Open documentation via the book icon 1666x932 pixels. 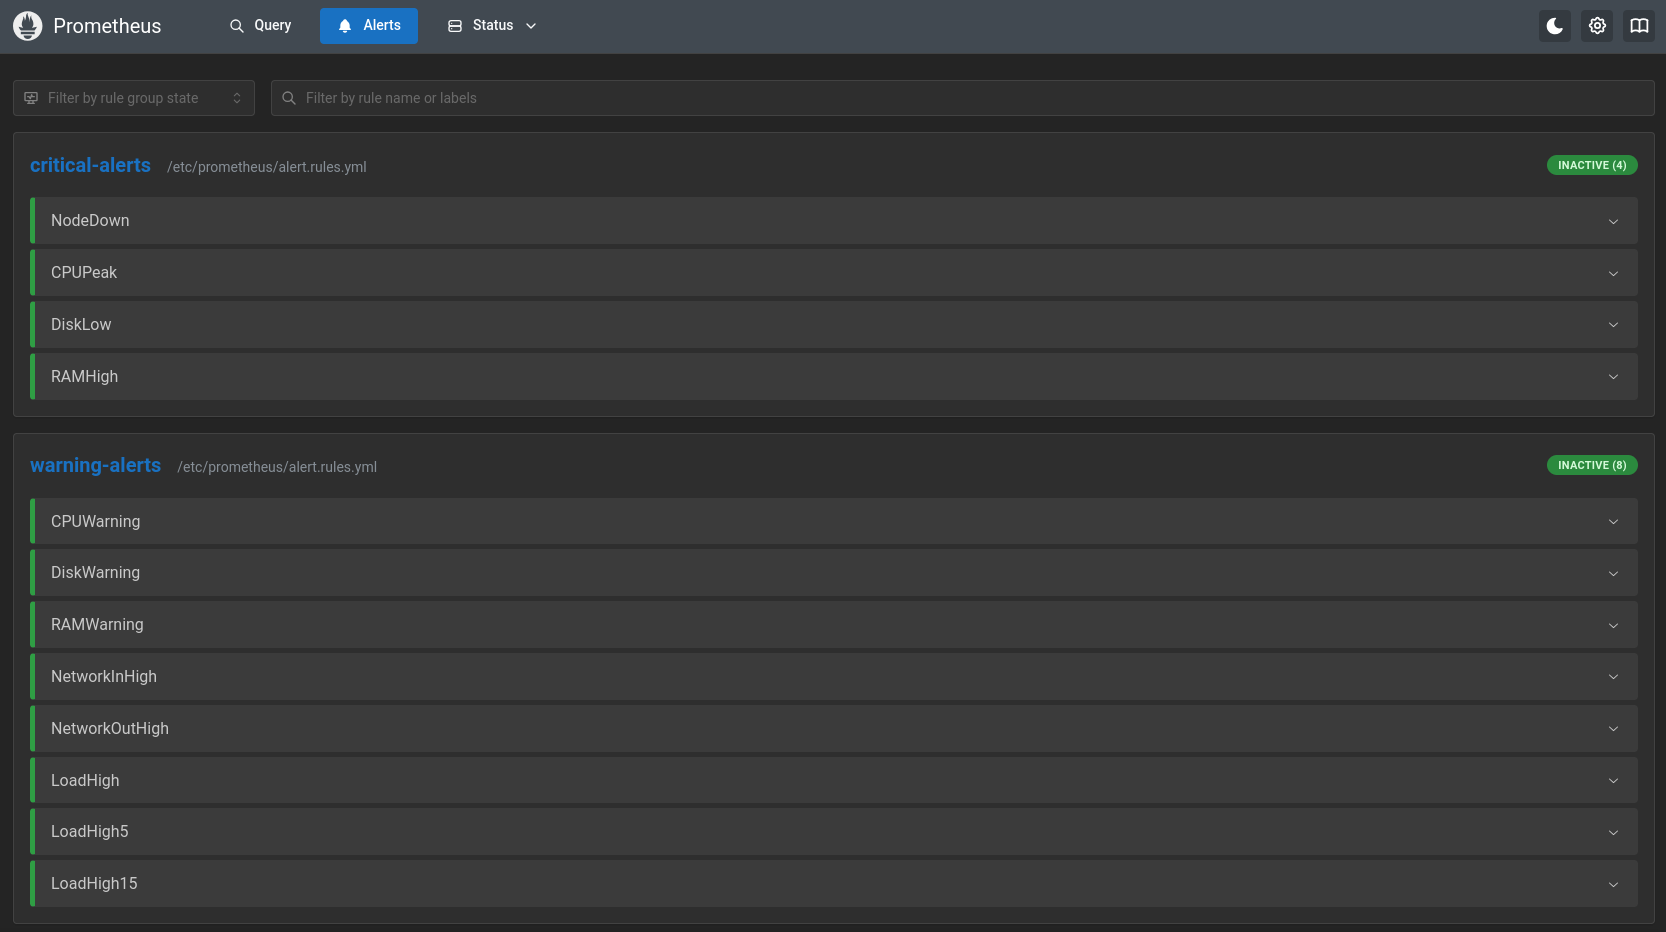1639,26
